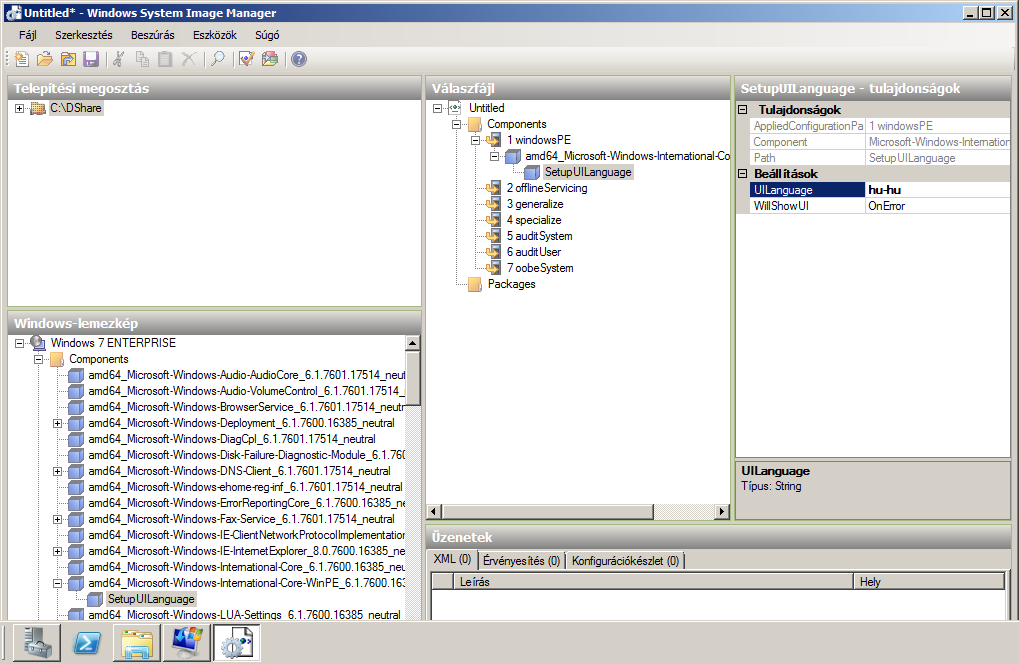
Task: Collapse the Tulajdonságok property section
Action: 743,110
